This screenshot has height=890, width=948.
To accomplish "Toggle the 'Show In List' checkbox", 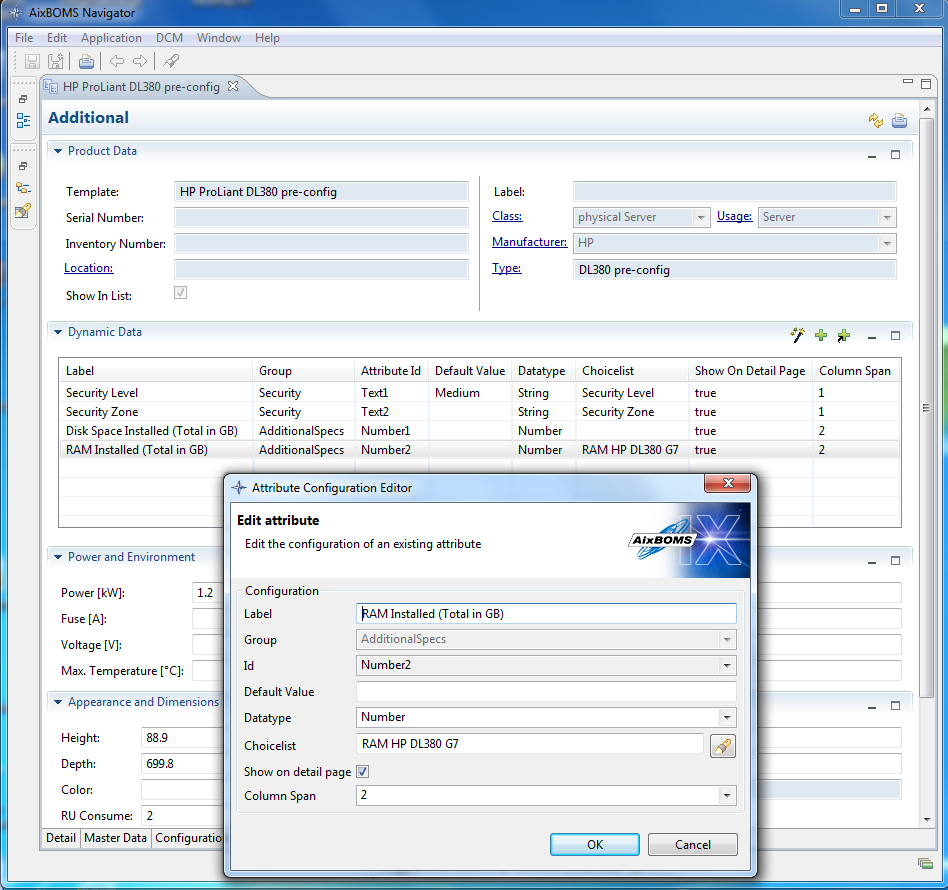I will point(181,294).
